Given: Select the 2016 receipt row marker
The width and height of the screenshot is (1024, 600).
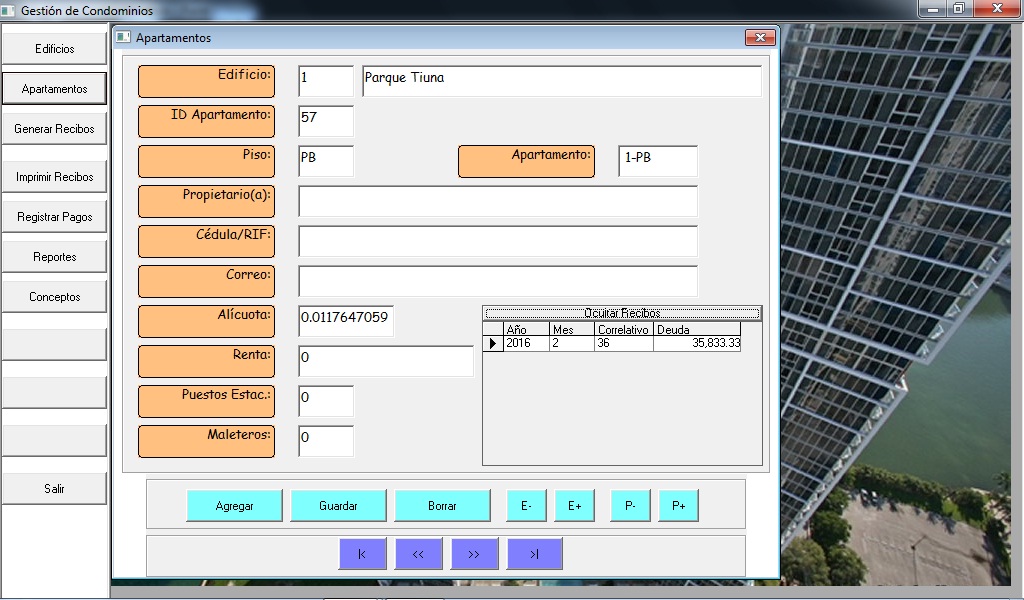Looking at the screenshot, I should [492, 343].
